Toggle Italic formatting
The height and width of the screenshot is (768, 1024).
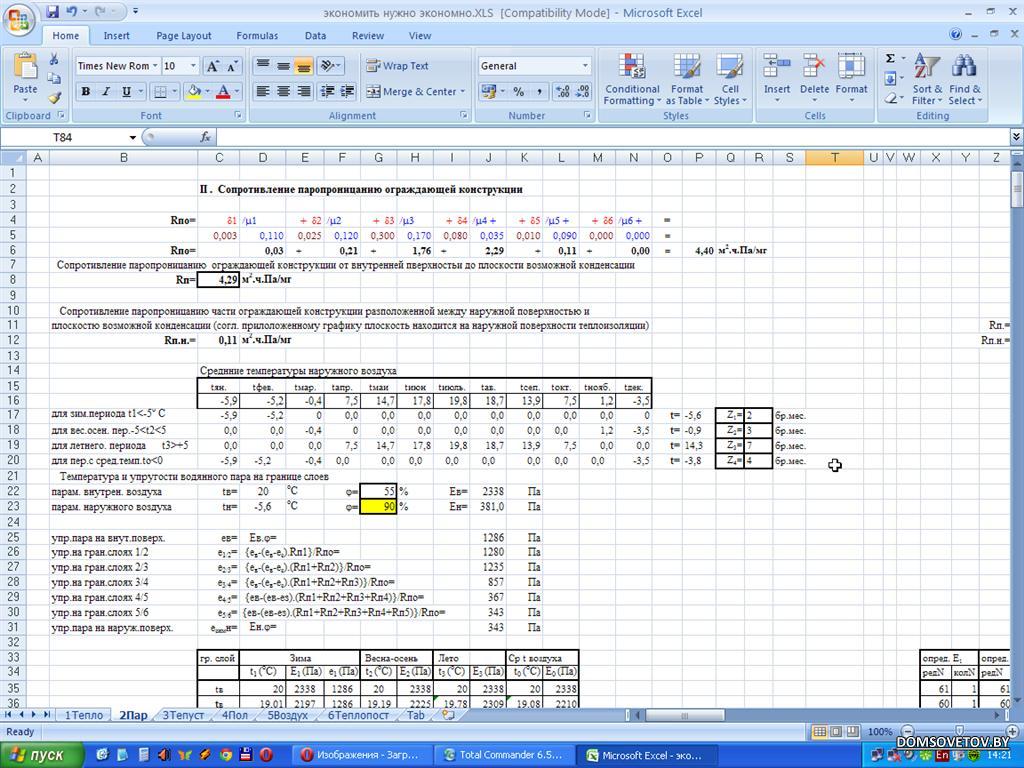tap(106, 92)
